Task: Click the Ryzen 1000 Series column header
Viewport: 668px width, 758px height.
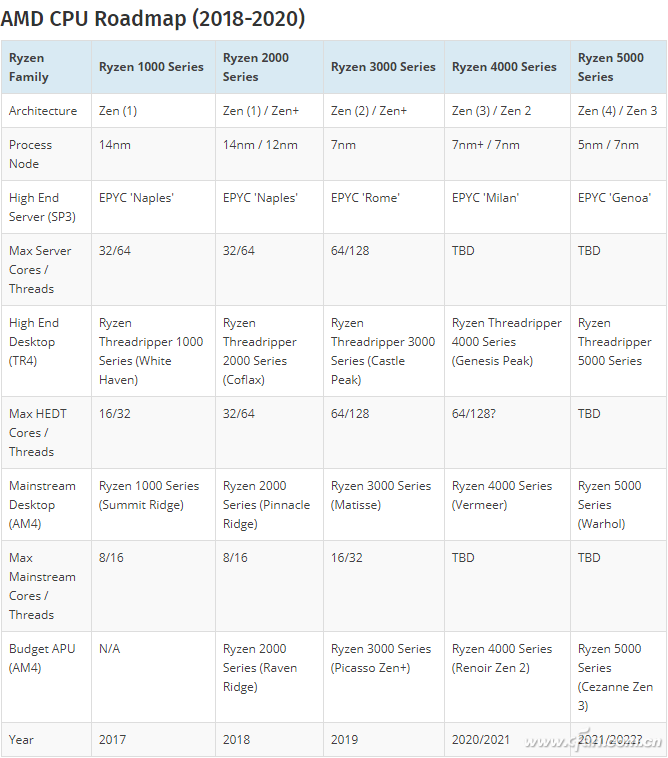Action: click(x=151, y=67)
